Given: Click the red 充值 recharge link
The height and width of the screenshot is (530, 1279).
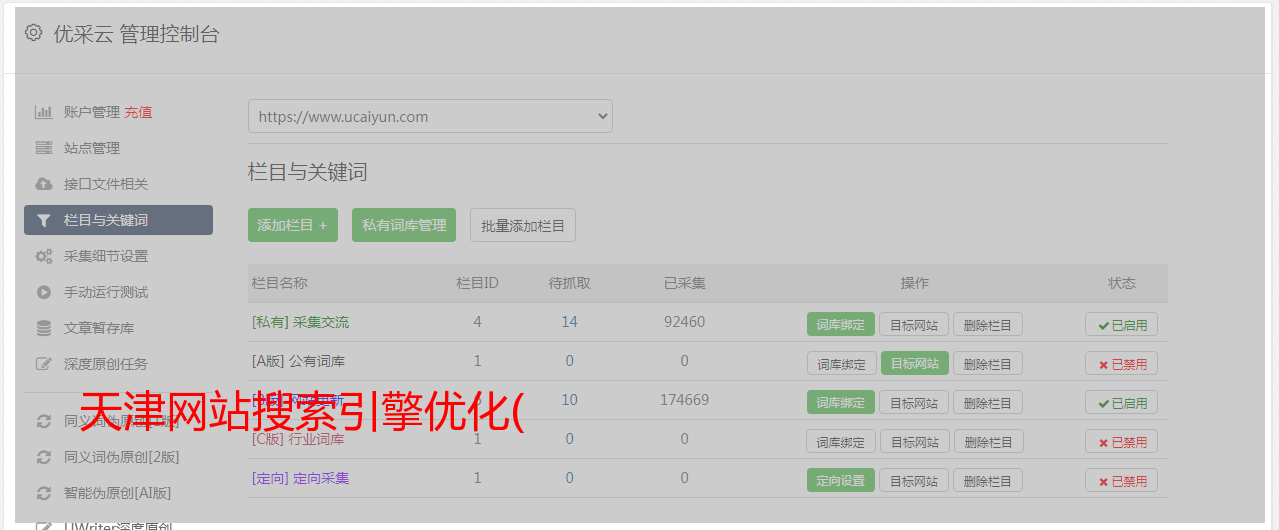Looking at the screenshot, I should (x=139, y=112).
